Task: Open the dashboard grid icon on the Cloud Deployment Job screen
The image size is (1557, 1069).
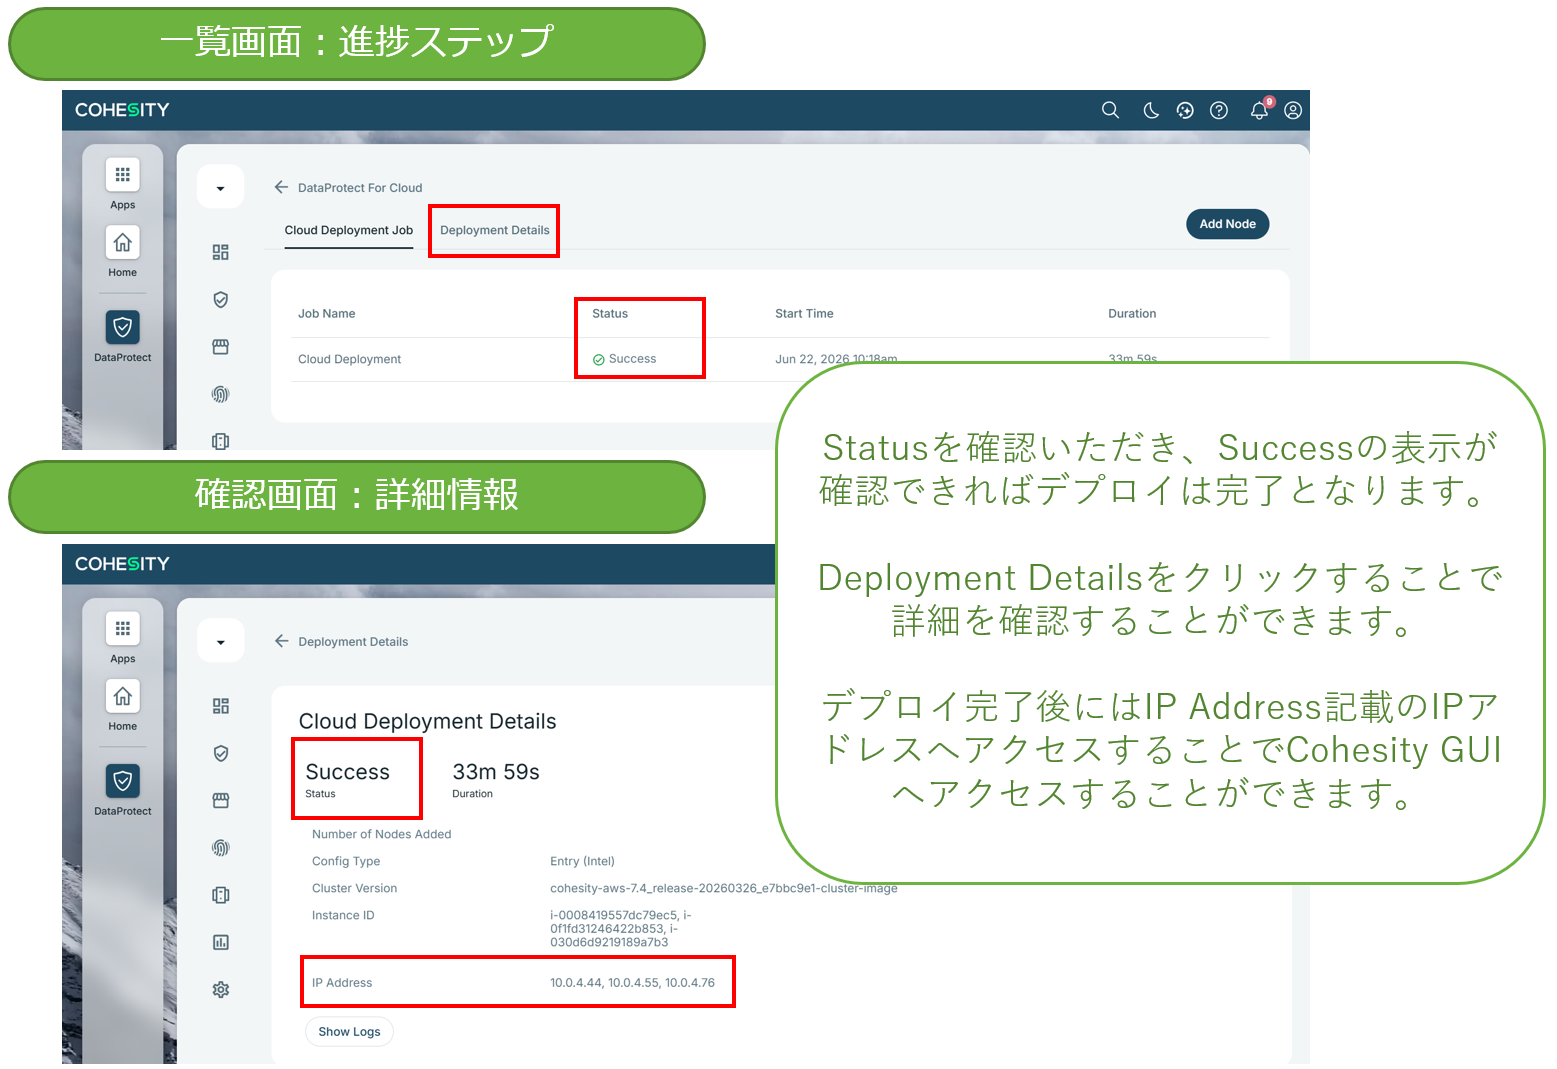Action: coord(221,252)
